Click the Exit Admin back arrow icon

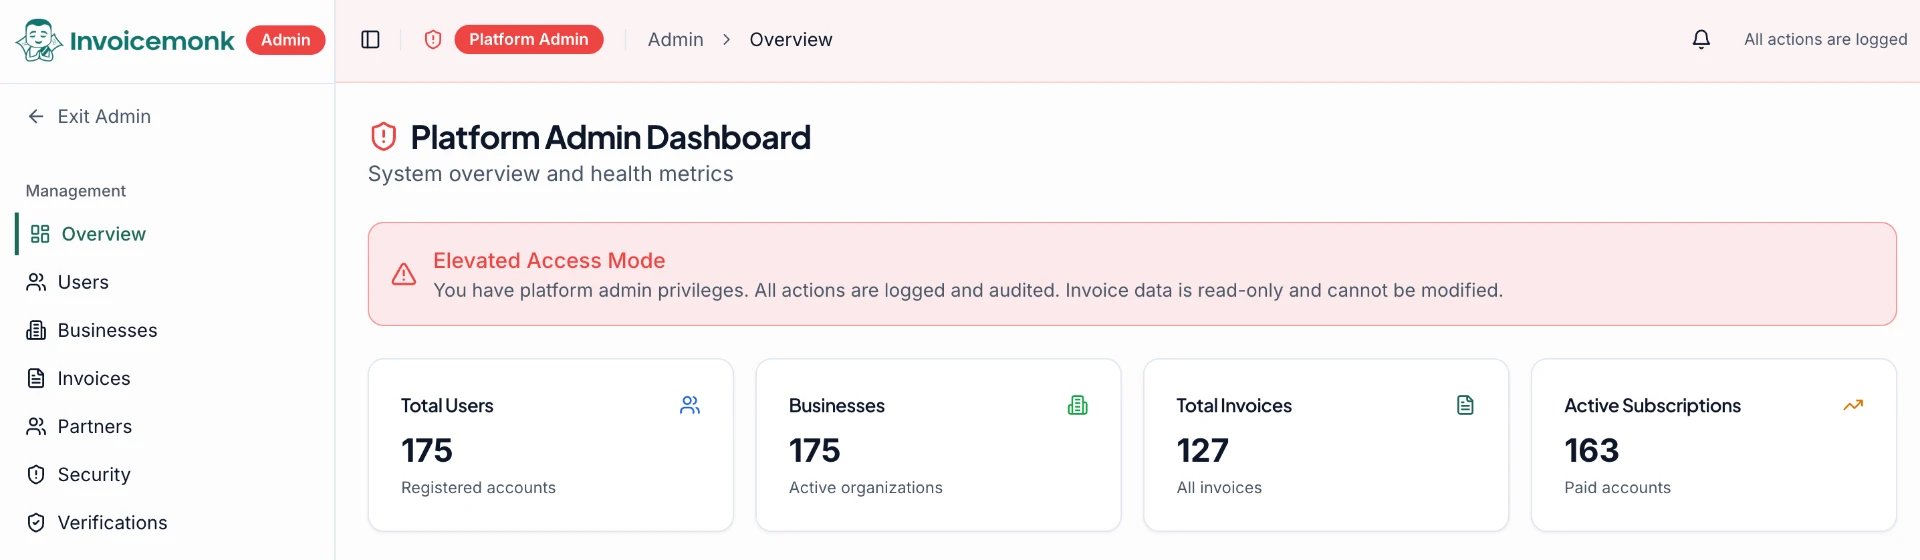tap(36, 116)
